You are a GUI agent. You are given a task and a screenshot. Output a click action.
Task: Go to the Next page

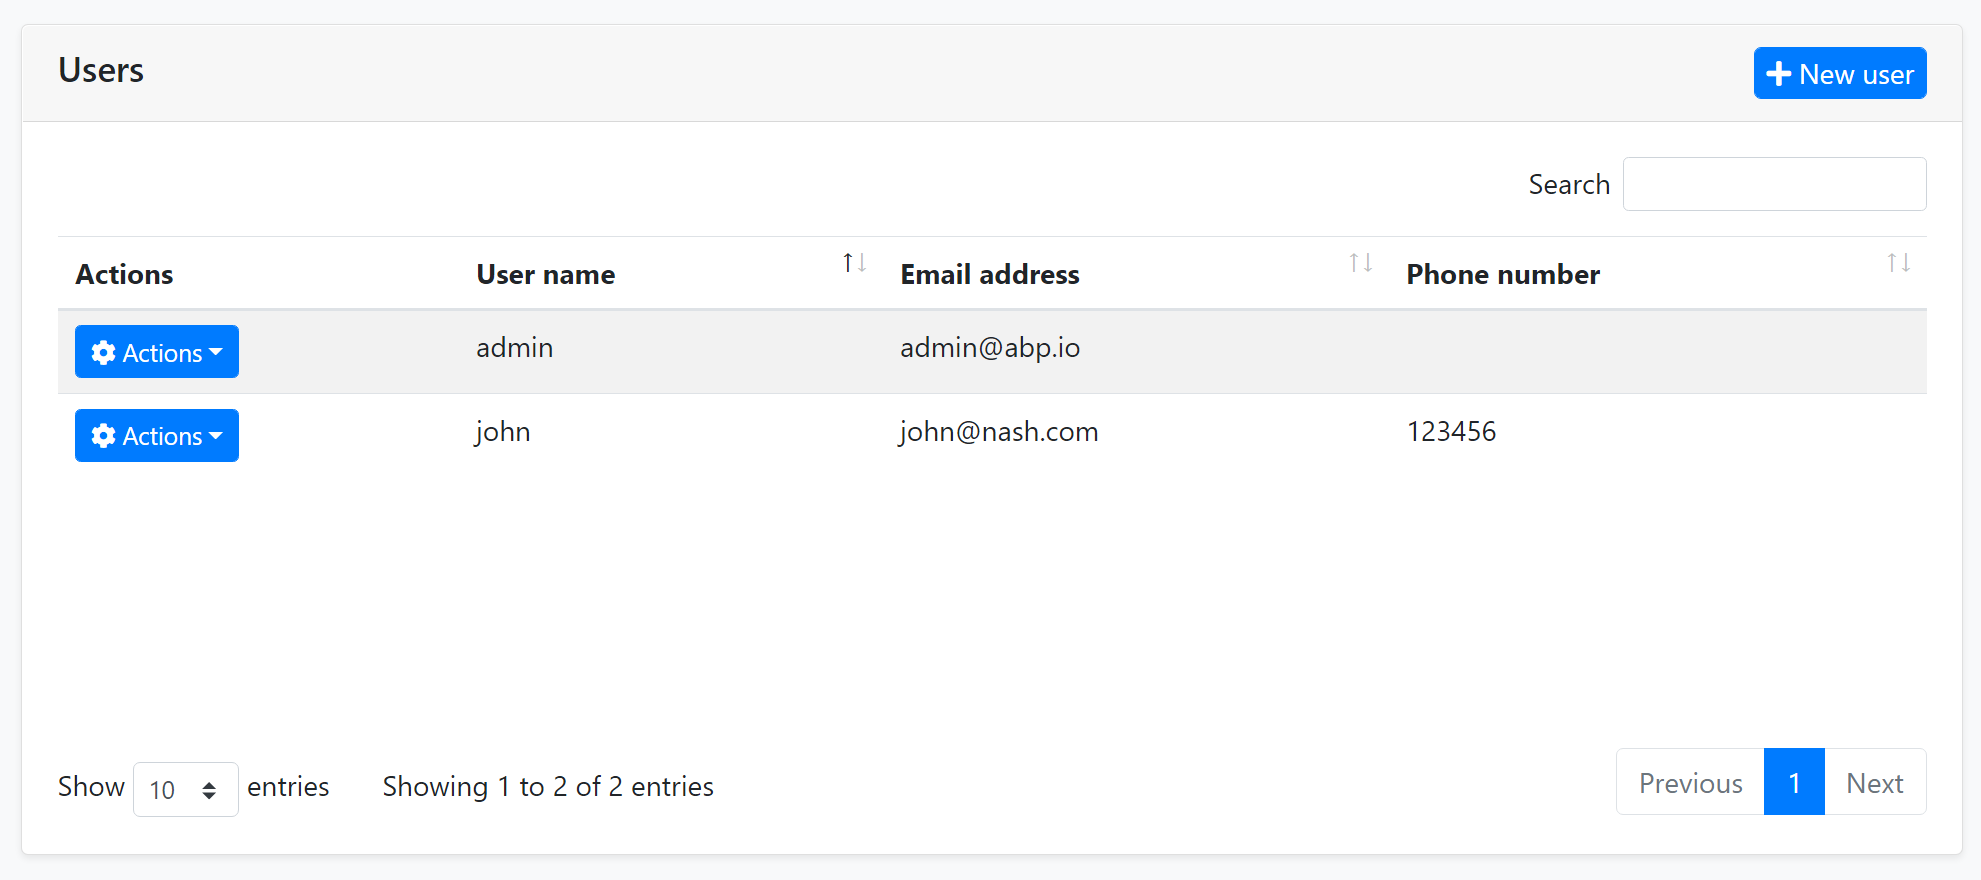click(1874, 782)
